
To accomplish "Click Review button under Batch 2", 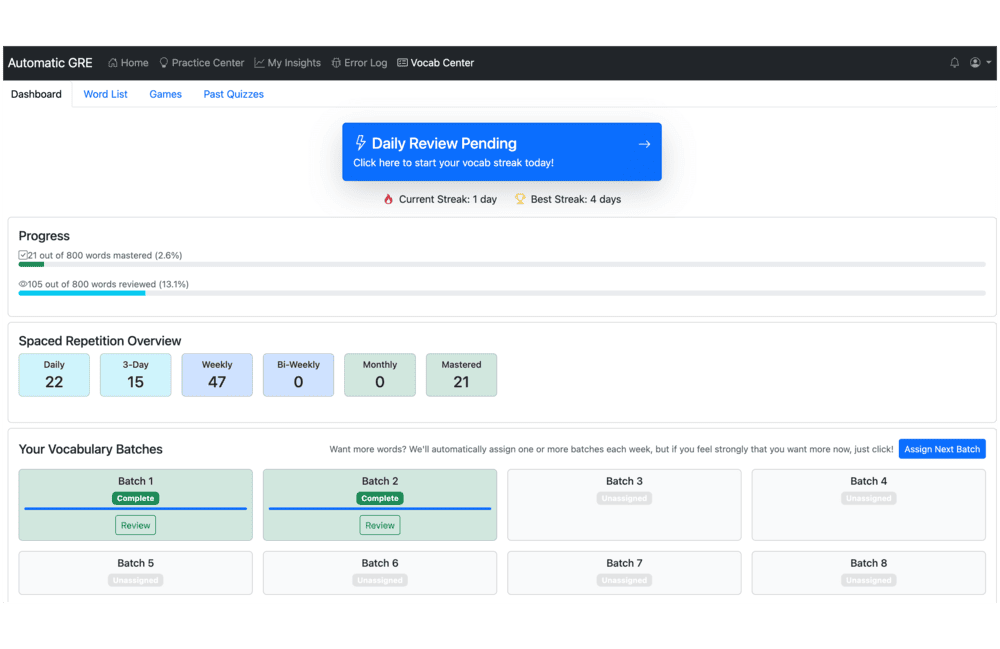I will 380,525.
